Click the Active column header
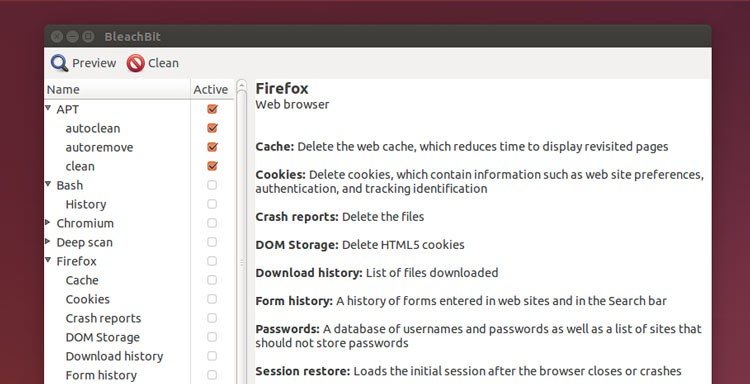Image resolution: width=750 pixels, height=384 pixels. pyautogui.click(x=212, y=89)
